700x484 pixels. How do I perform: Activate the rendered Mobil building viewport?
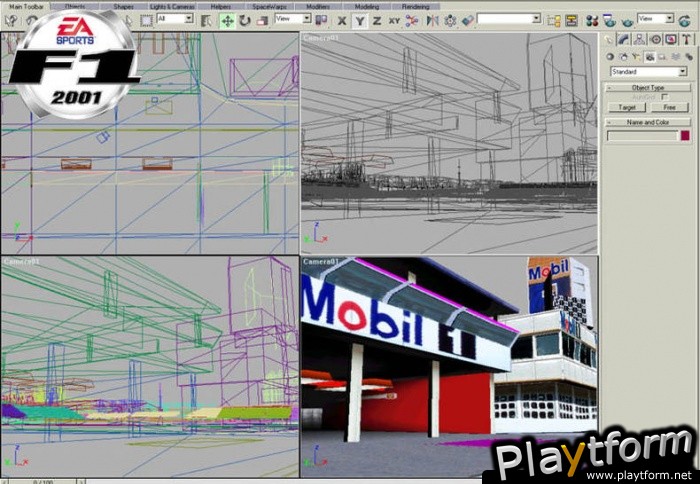tap(449, 367)
